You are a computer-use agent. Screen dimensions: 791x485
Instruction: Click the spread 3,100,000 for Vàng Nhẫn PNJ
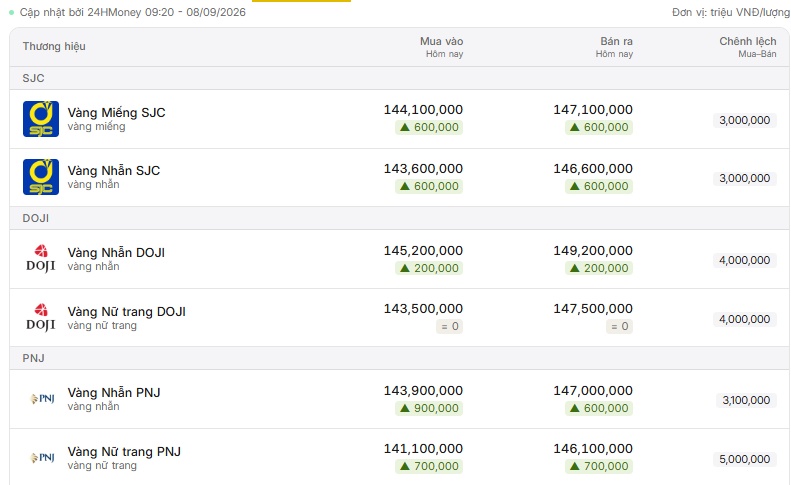[x=746, y=400]
